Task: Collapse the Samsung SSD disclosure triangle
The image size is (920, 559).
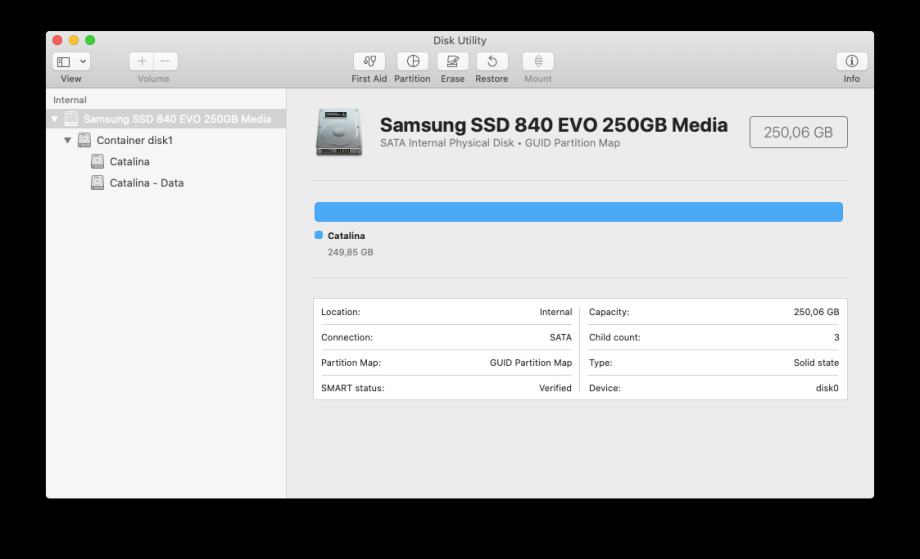Action: click(55, 119)
